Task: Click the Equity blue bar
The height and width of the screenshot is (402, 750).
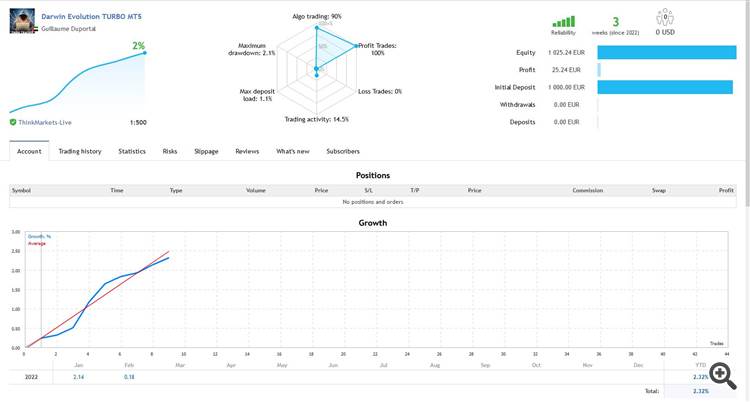Action: click(667, 53)
